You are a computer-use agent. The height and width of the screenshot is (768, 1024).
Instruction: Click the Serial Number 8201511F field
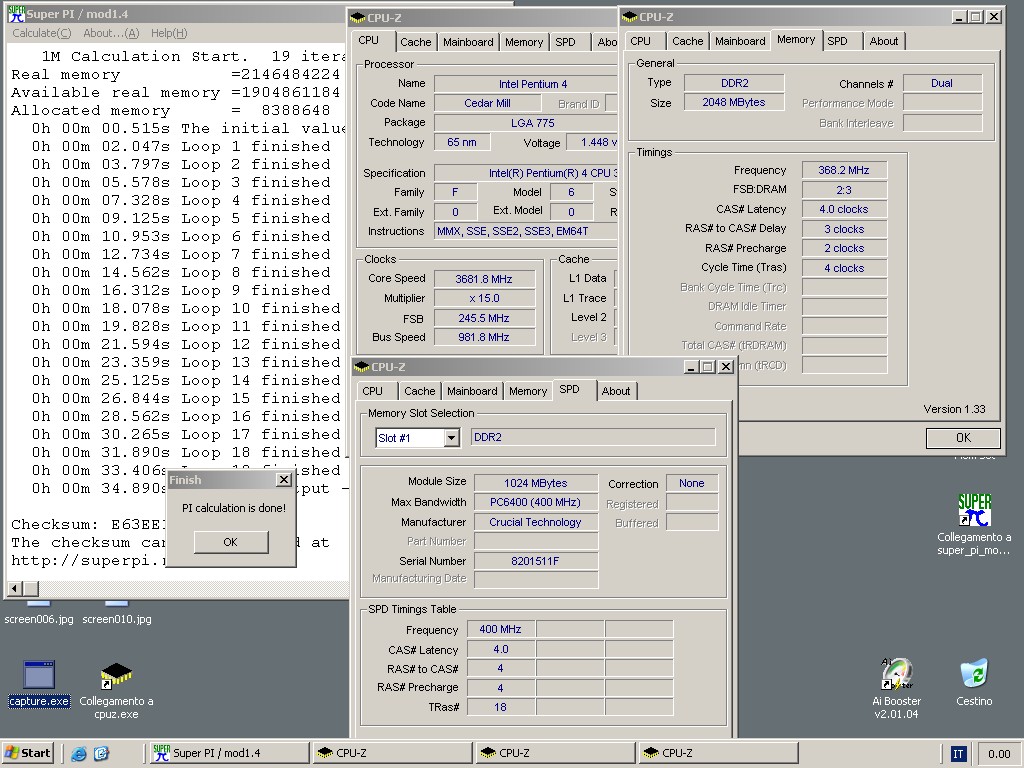pyautogui.click(x=536, y=561)
